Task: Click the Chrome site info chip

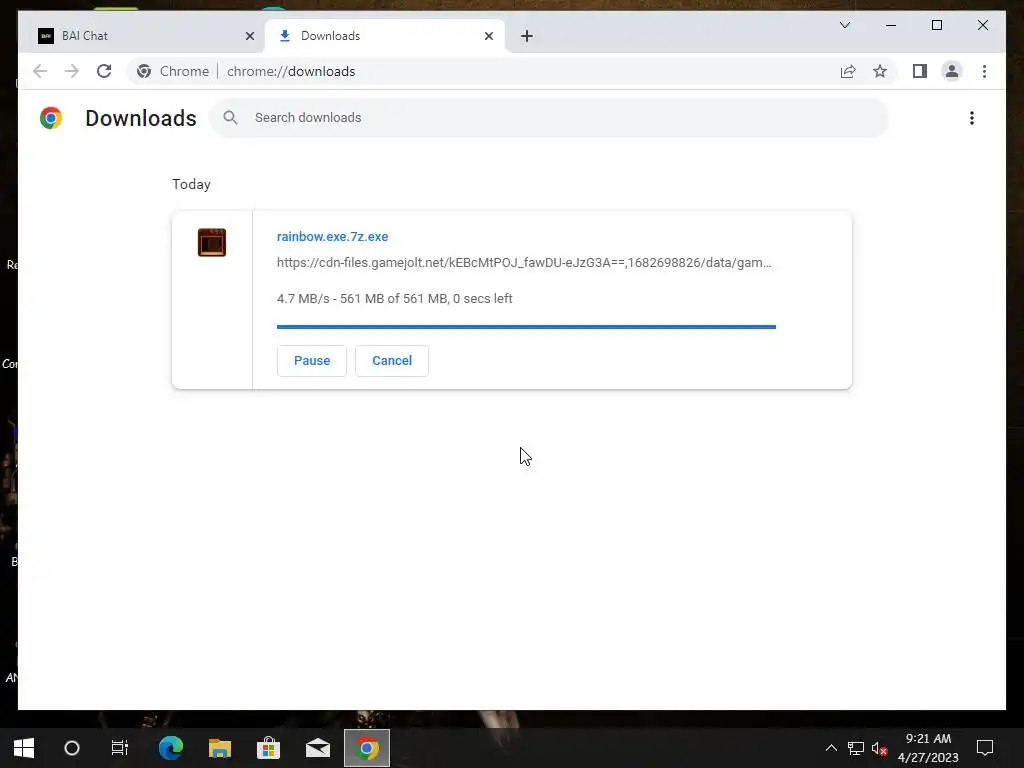Action: (x=172, y=71)
